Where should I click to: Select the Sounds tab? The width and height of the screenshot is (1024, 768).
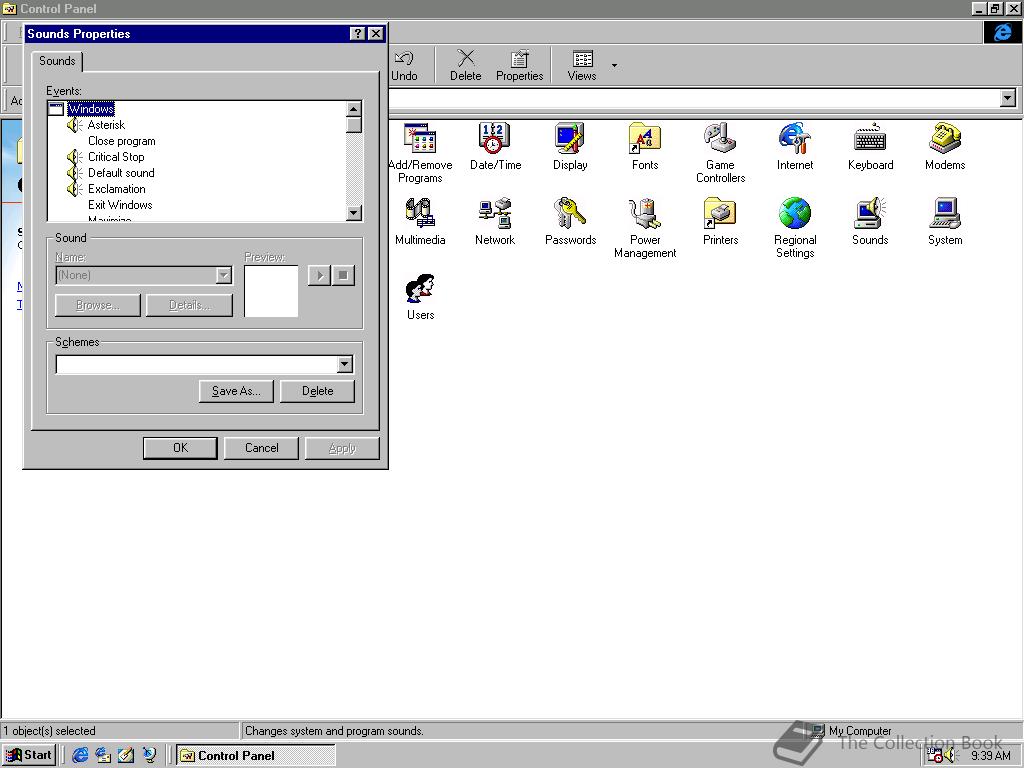click(57, 61)
